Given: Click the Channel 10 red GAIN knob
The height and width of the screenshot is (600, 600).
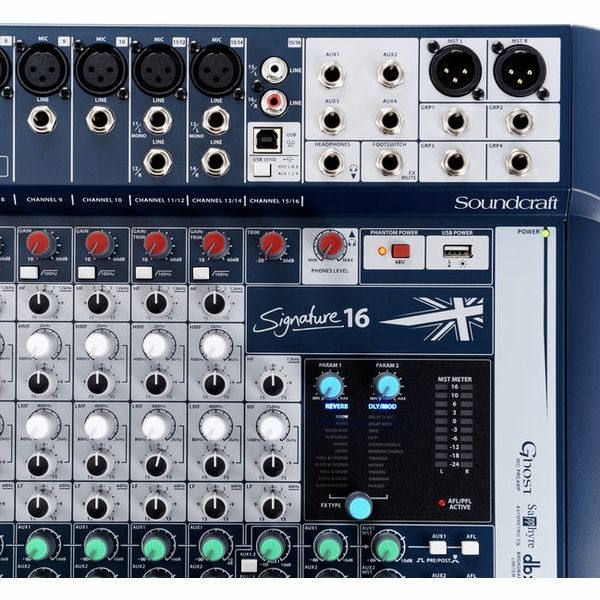Looking at the screenshot, I should tap(98, 243).
